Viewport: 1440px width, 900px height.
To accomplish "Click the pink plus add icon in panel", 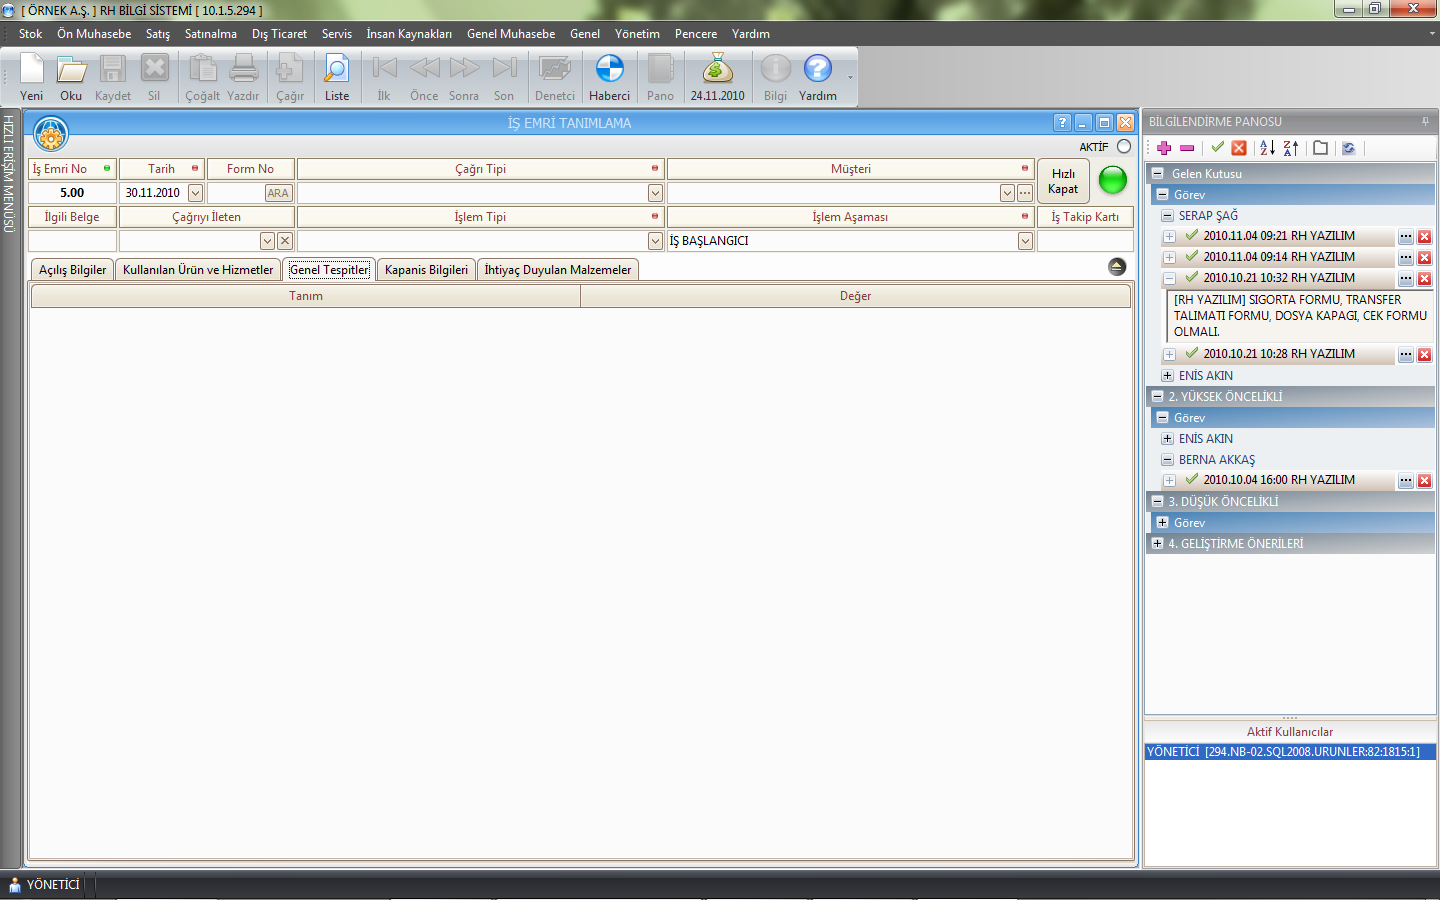I will click(1164, 148).
